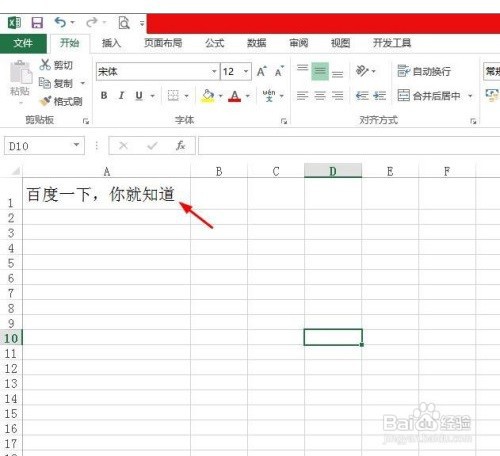Expand the font color dropdown
This screenshot has height=456, width=500.
(x=248, y=96)
